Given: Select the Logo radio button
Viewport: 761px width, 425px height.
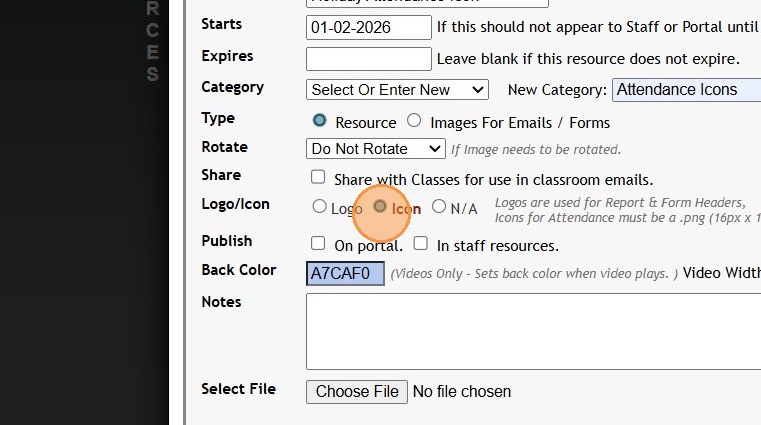Looking at the screenshot, I should (x=319, y=207).
